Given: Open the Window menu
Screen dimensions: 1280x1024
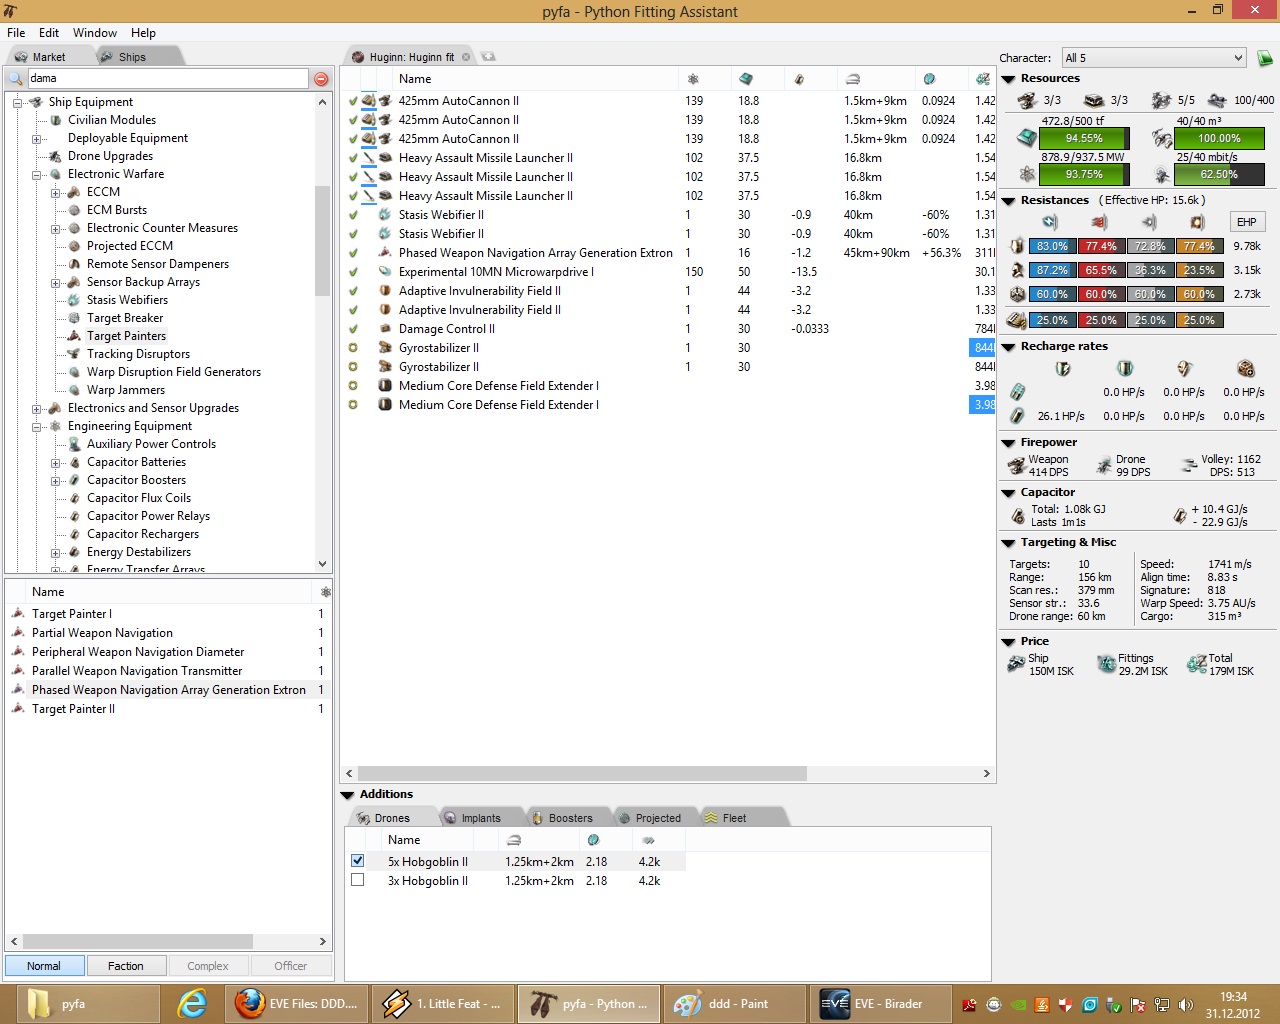Looking at the screenshot, I should pyautogui.click(x=95, y=33).
